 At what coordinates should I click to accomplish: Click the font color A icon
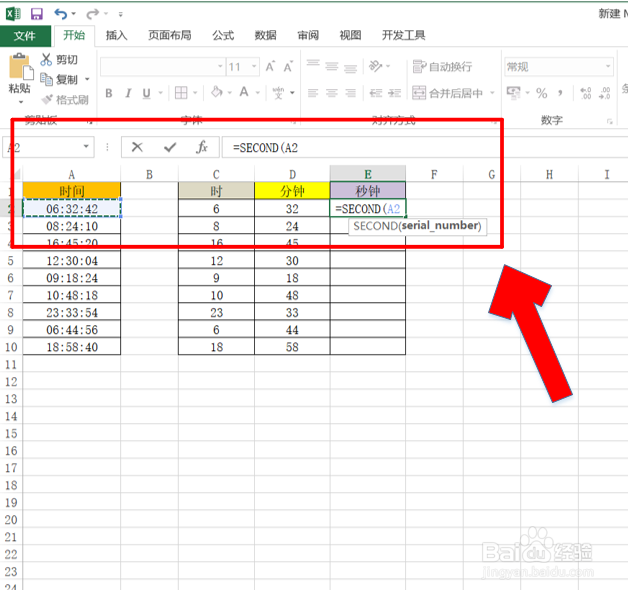(244, 93)
